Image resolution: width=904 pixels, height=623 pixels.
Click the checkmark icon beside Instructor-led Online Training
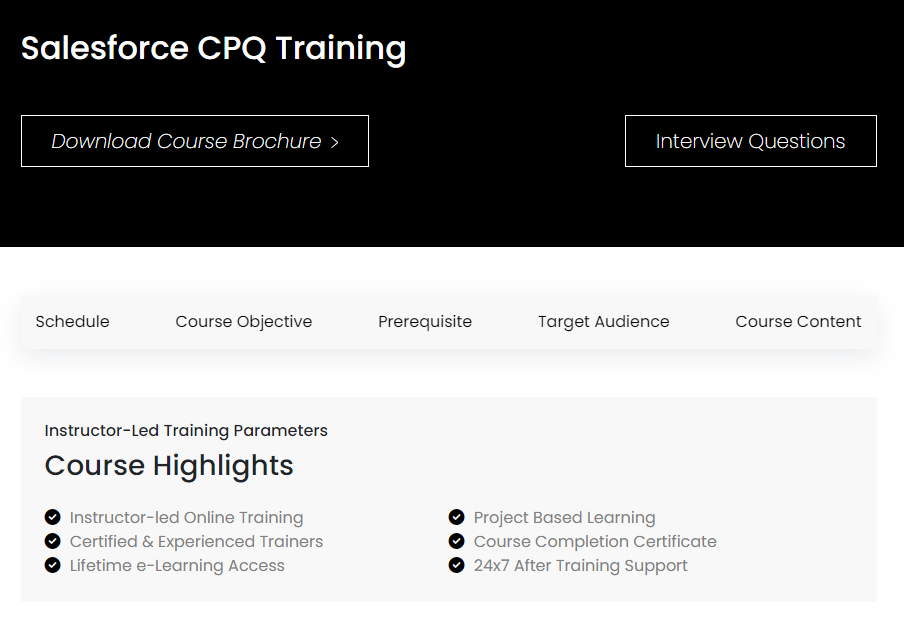[x=52, y=517]
